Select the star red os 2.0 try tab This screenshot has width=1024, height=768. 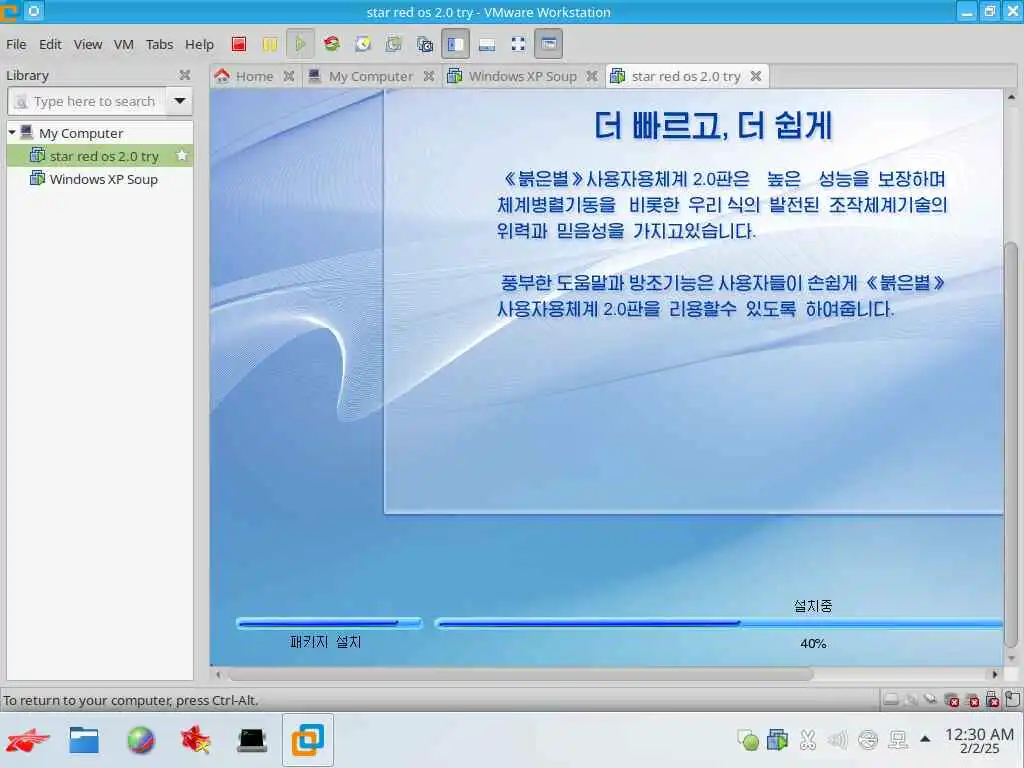[686, 76]
